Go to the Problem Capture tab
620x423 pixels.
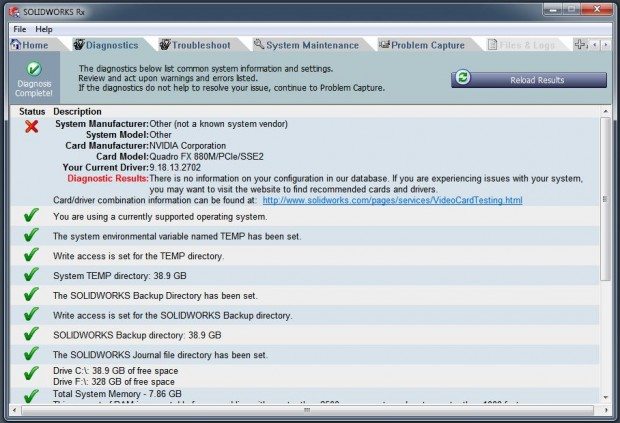[421, 45]
